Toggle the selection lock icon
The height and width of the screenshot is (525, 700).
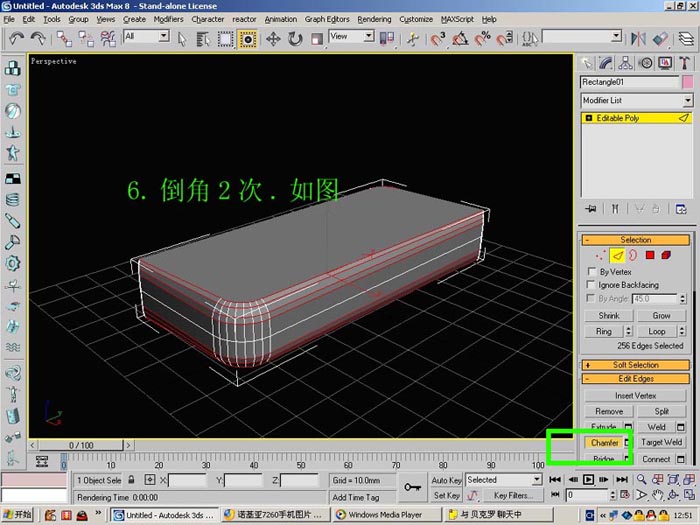(131, 480)
